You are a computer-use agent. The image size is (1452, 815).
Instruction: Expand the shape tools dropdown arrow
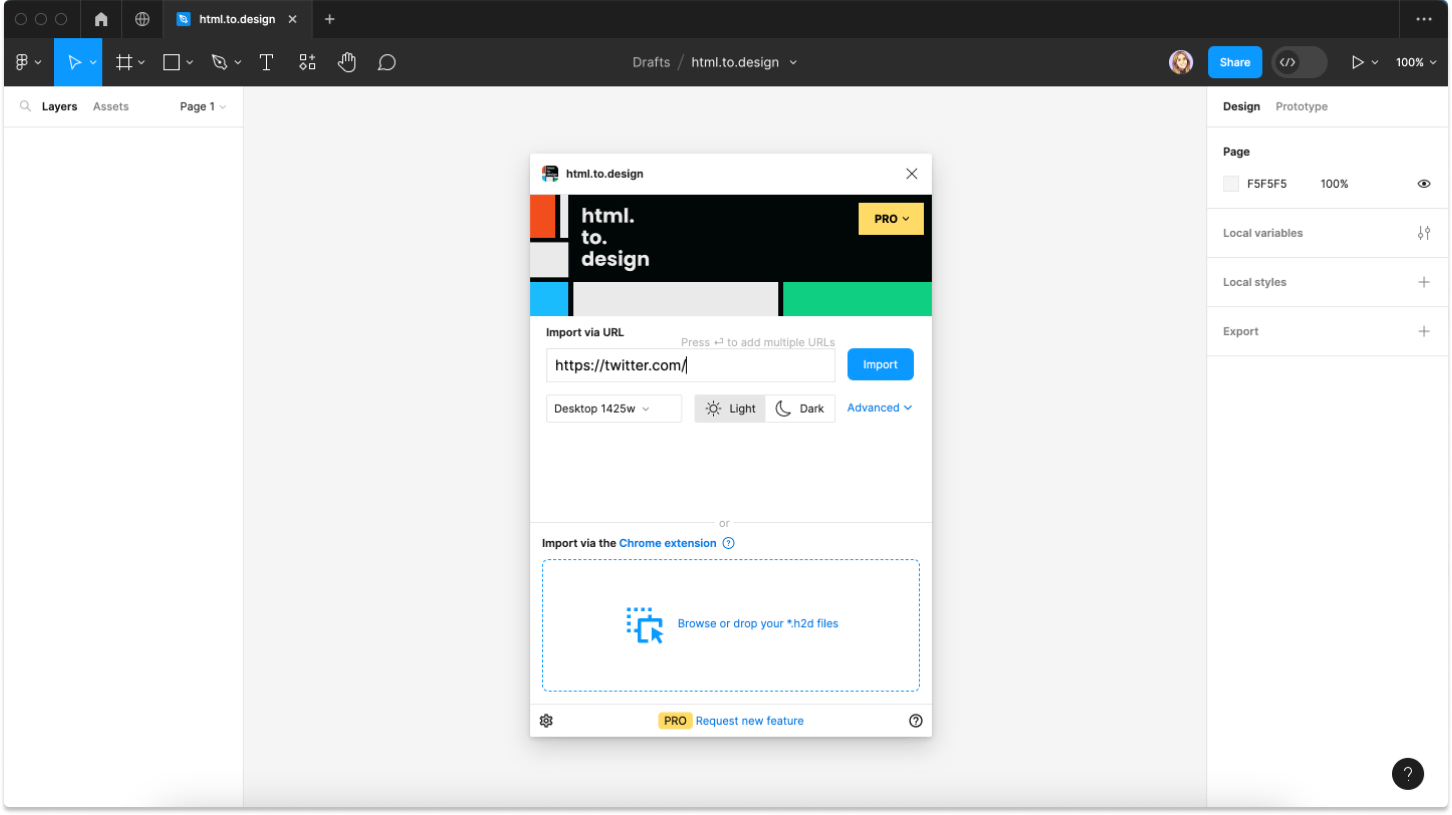tap(189, 62)
